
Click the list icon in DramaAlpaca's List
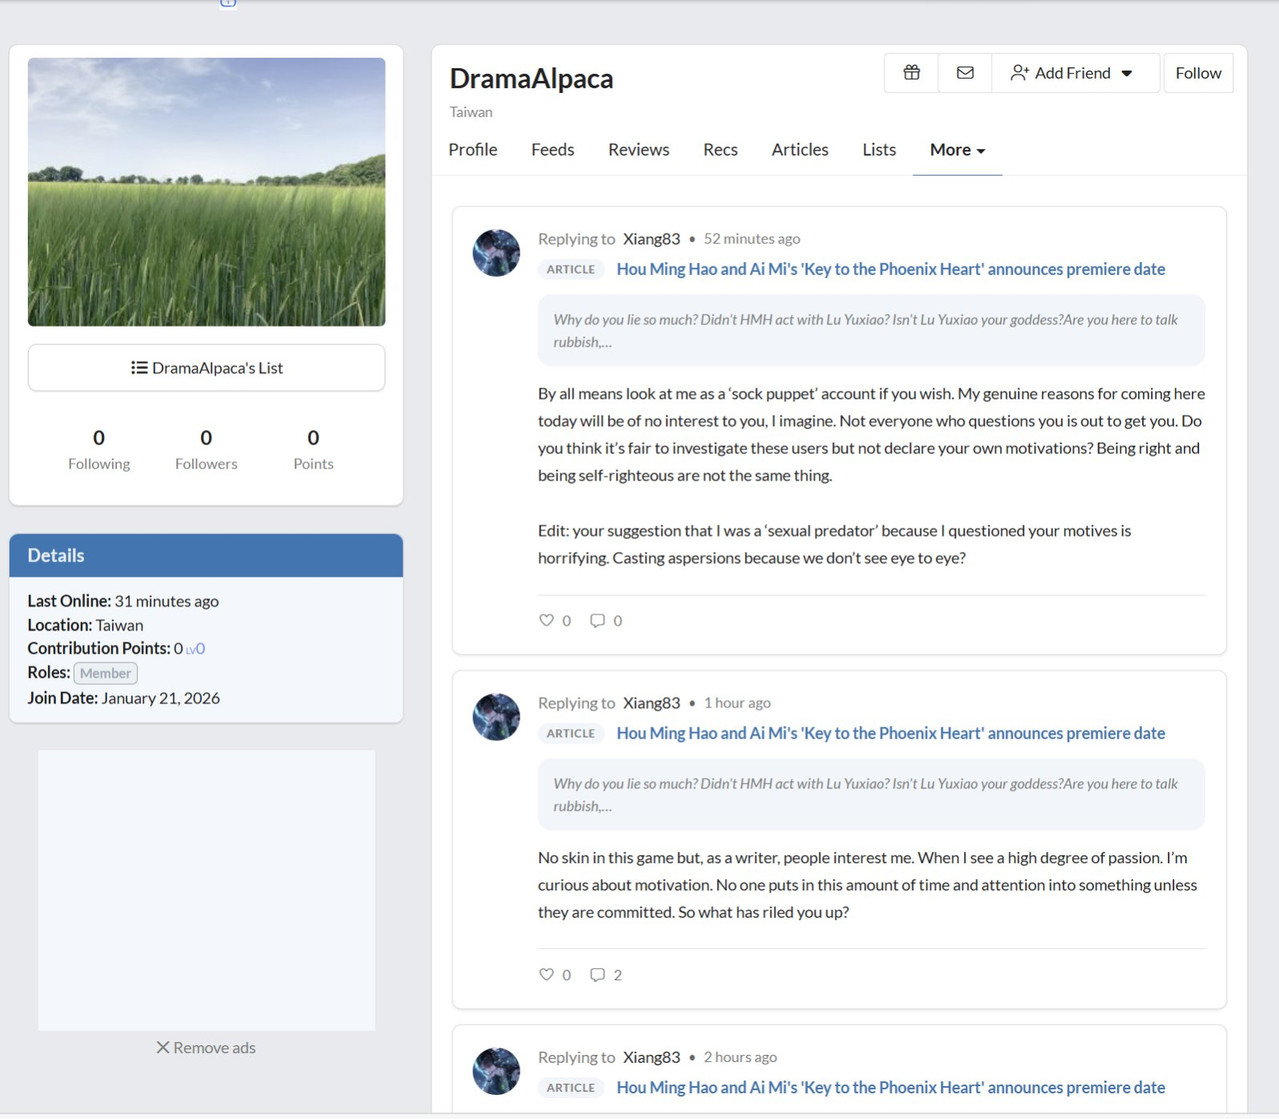(x=139, y=368)
